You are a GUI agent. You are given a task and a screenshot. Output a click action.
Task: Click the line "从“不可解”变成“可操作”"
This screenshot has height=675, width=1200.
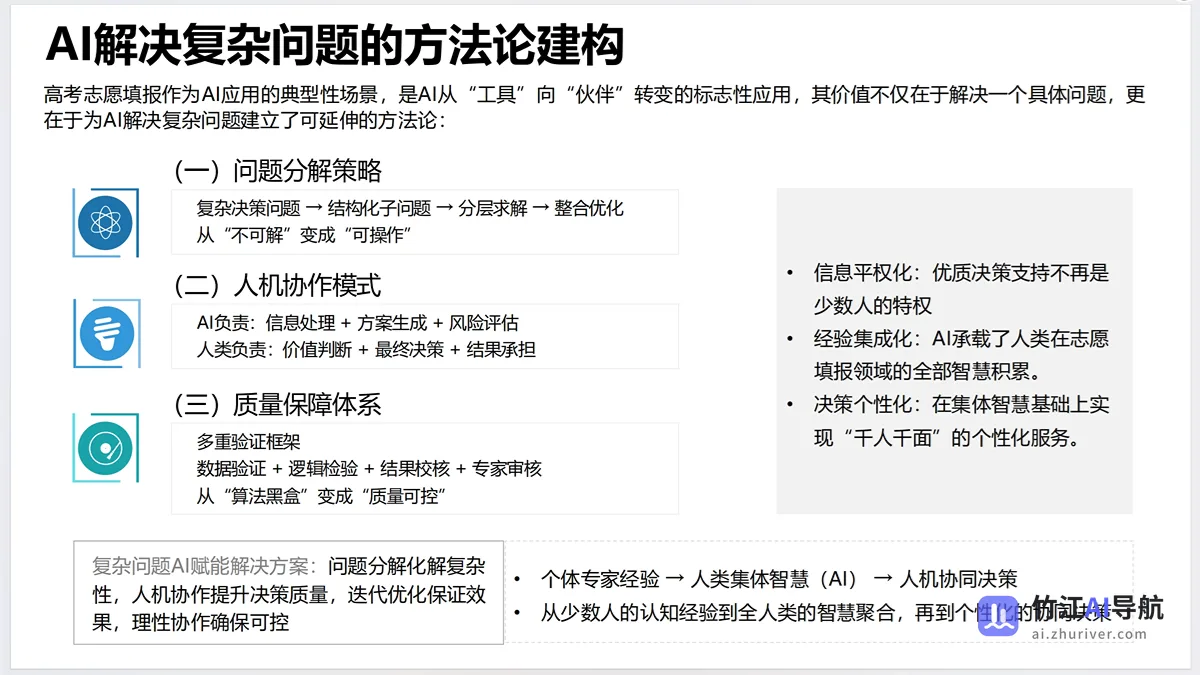[305, 235]
